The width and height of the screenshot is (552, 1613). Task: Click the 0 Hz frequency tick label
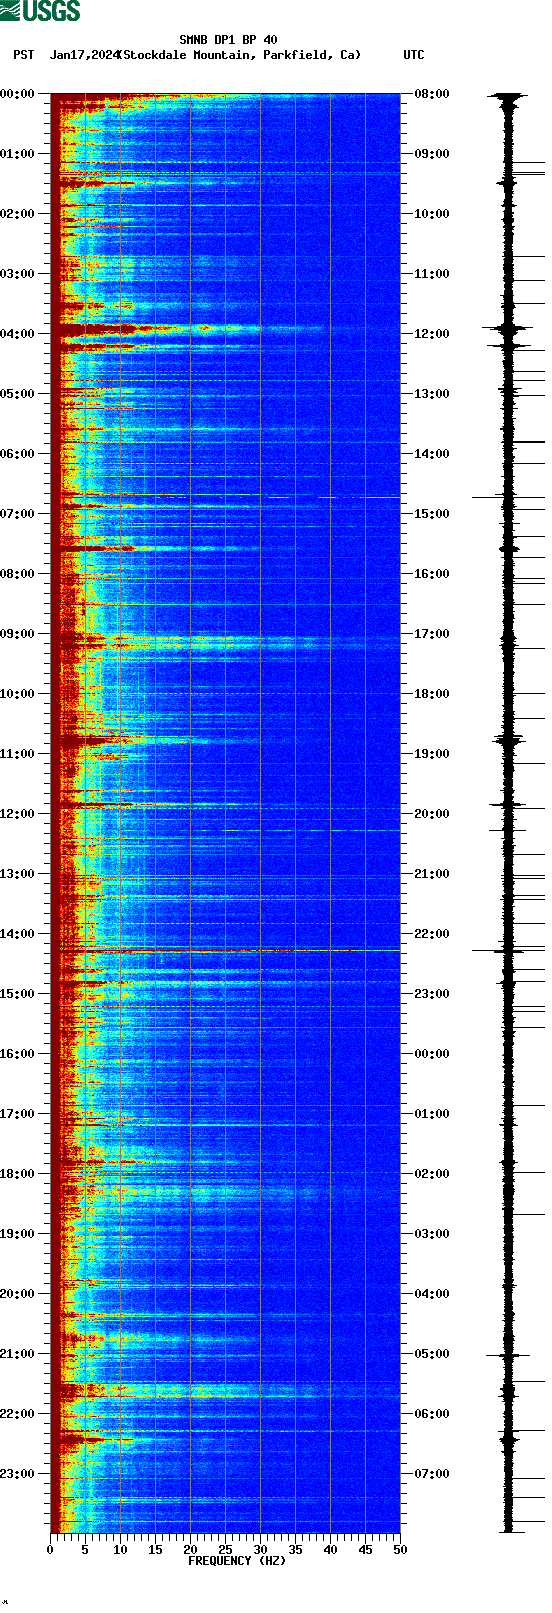click(x=50, y=1550)
